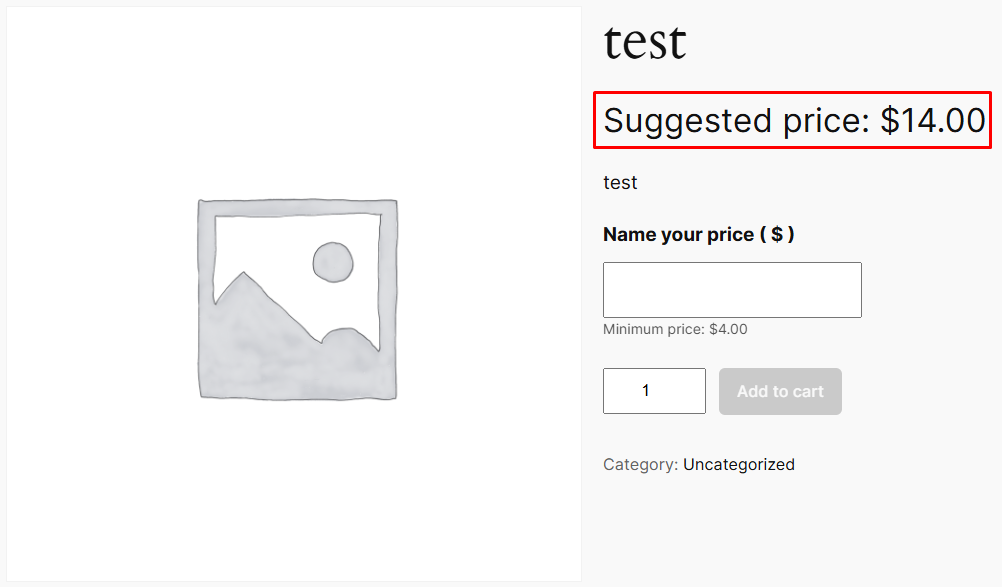This screenshot has height=587, width=1002.
Task: Click the dollar sign in price label
Action: click(777, 234)
